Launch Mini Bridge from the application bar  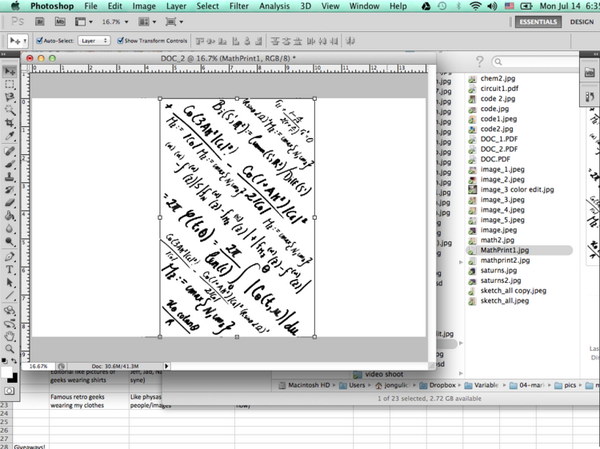click(x=60, y=22)
